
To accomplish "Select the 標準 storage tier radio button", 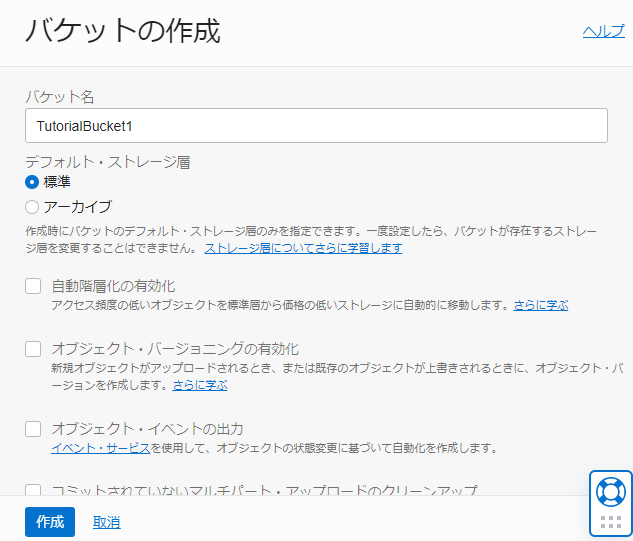I will [32, 182].
